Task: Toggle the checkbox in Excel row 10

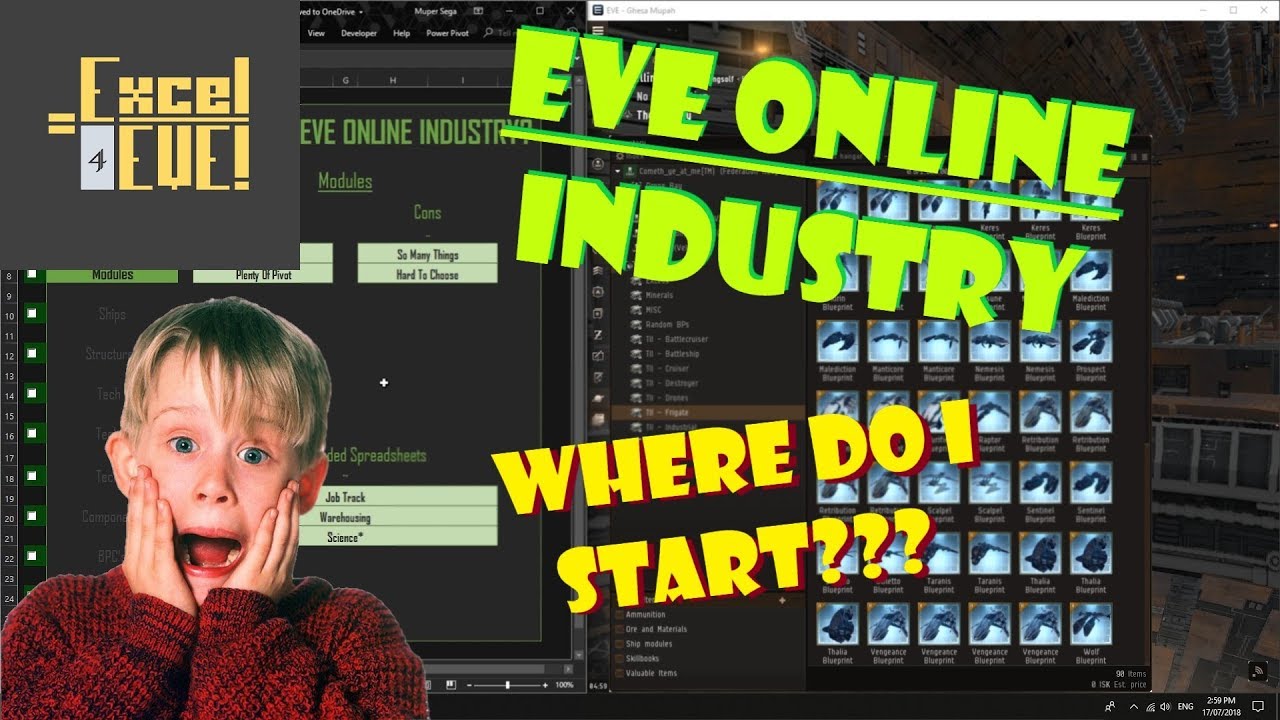Action: (33, 313)
